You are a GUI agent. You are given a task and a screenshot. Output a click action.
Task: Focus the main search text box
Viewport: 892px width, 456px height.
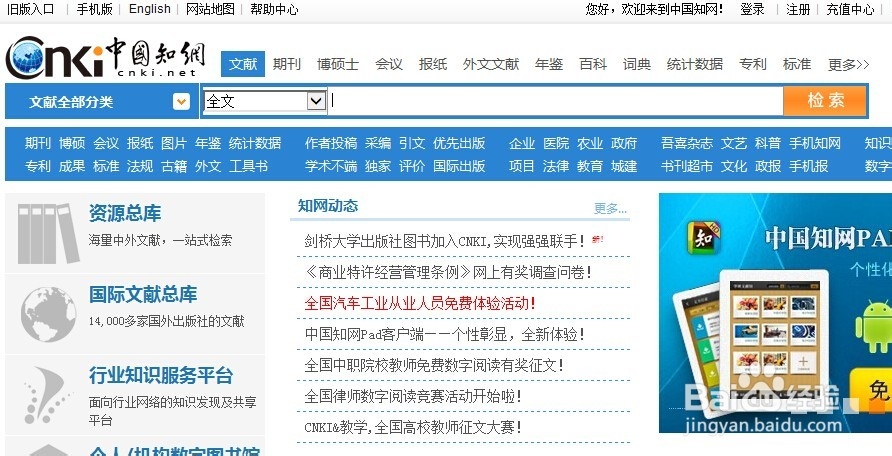tap(555, 101)
